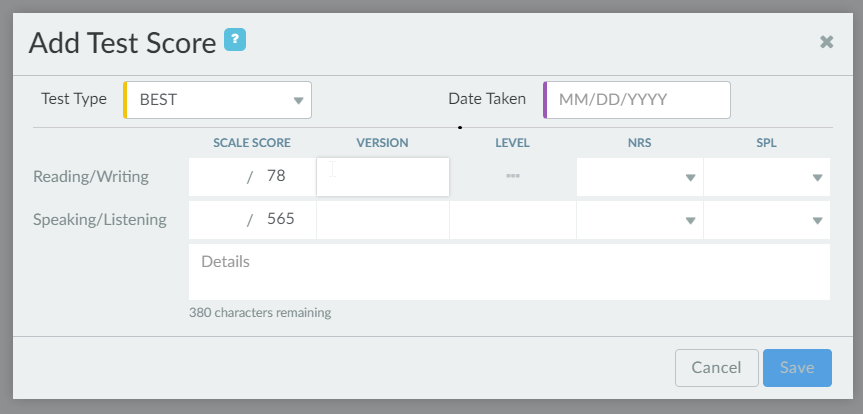Click the Speaking/Listening row label
The width and height of the screenshot is (863, 414).
point(100,219)
